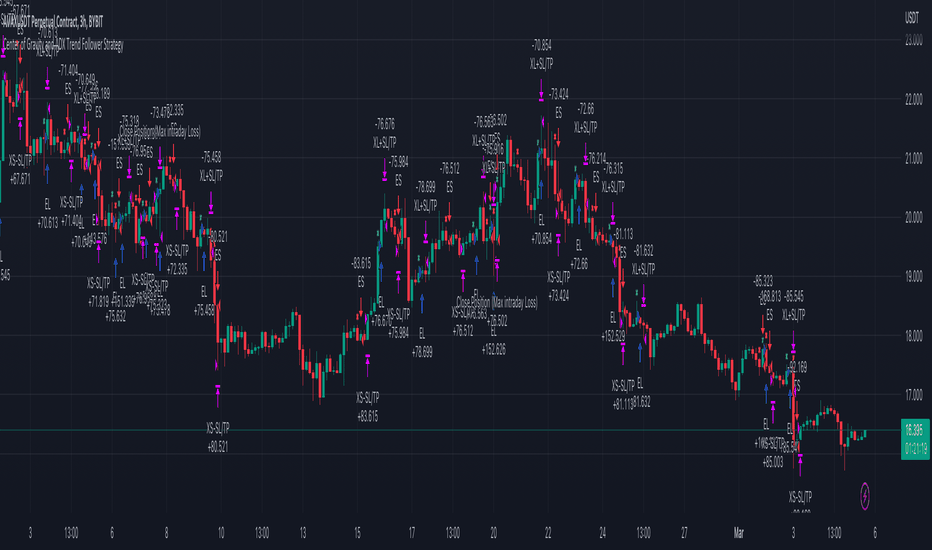Click the 21.000 price axis label
Viewport: 932px width, 550px height.
point(913,159)
